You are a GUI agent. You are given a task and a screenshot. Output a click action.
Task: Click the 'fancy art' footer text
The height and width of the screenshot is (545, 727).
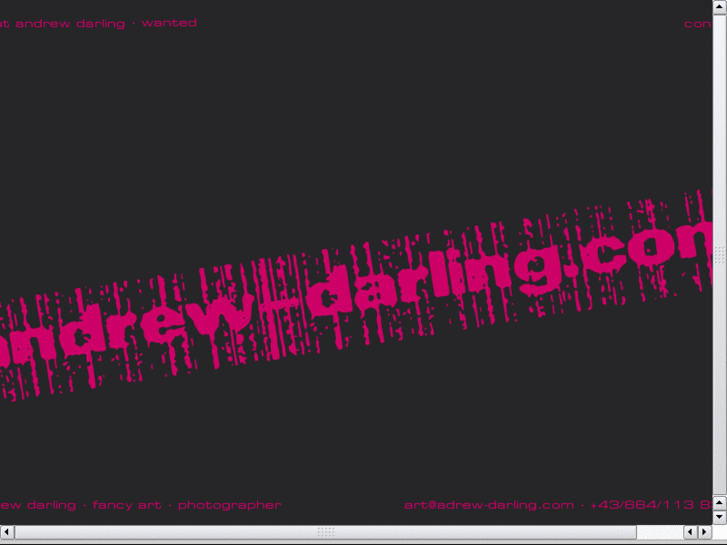(127, 505)
